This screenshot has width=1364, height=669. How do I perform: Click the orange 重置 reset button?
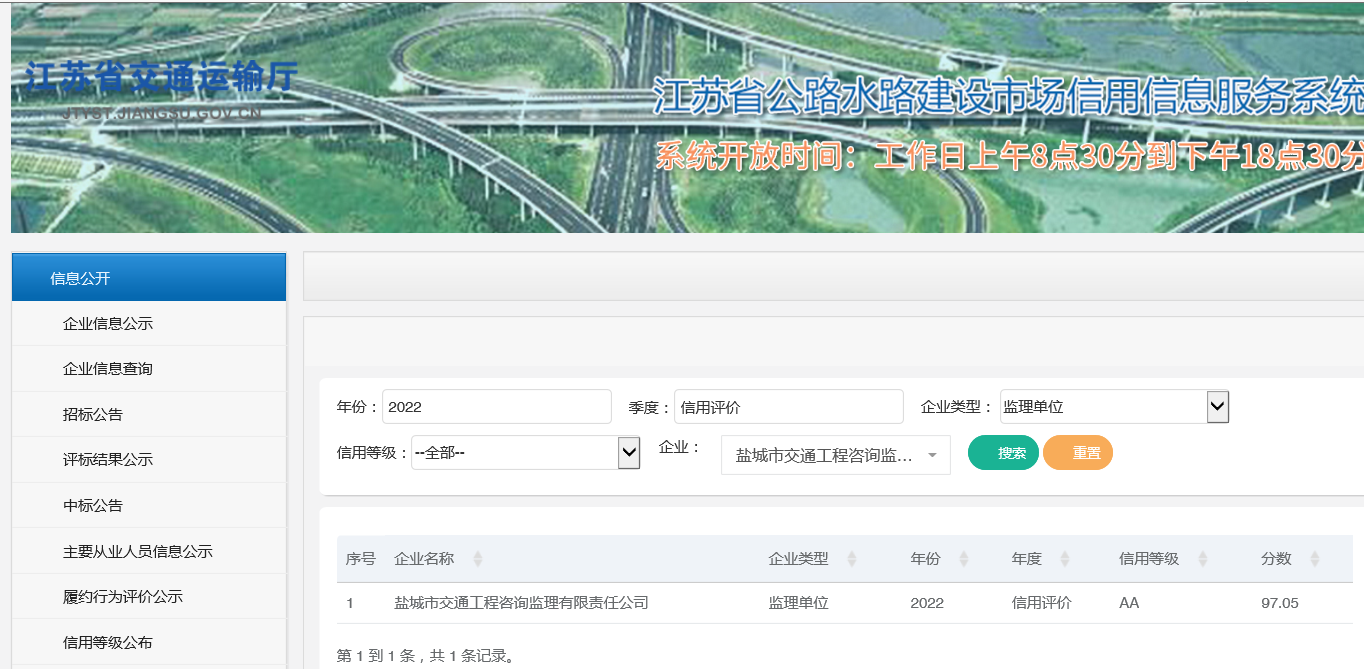click(x=1077, y=452)
